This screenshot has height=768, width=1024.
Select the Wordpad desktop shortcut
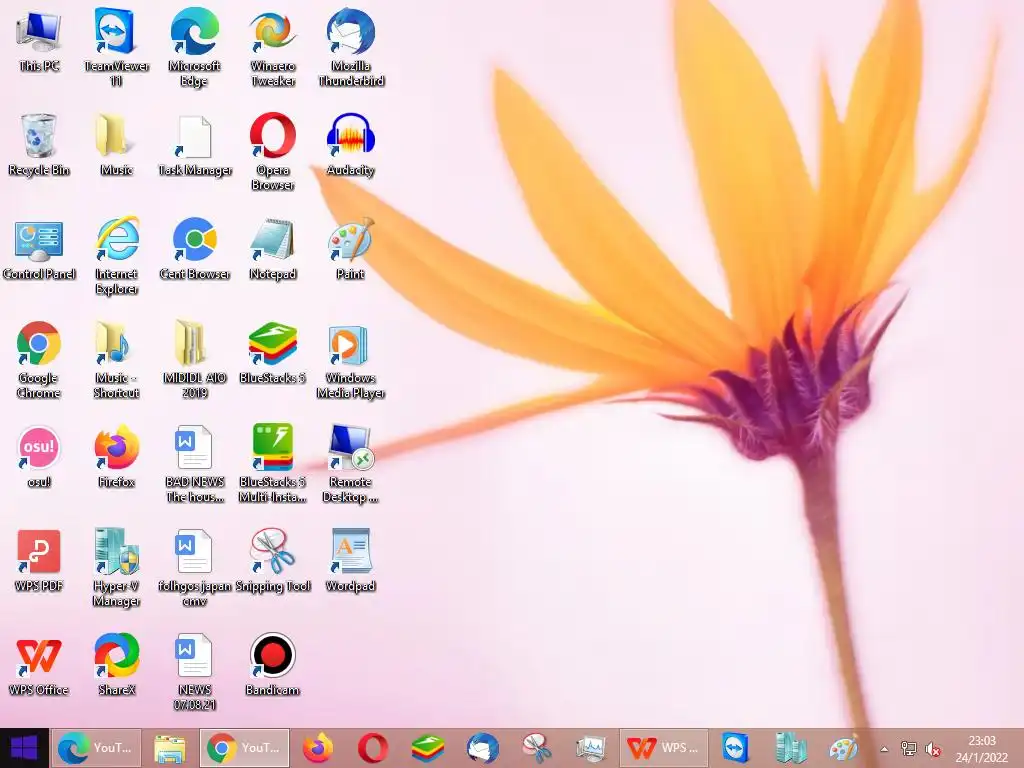pos(351,561)
